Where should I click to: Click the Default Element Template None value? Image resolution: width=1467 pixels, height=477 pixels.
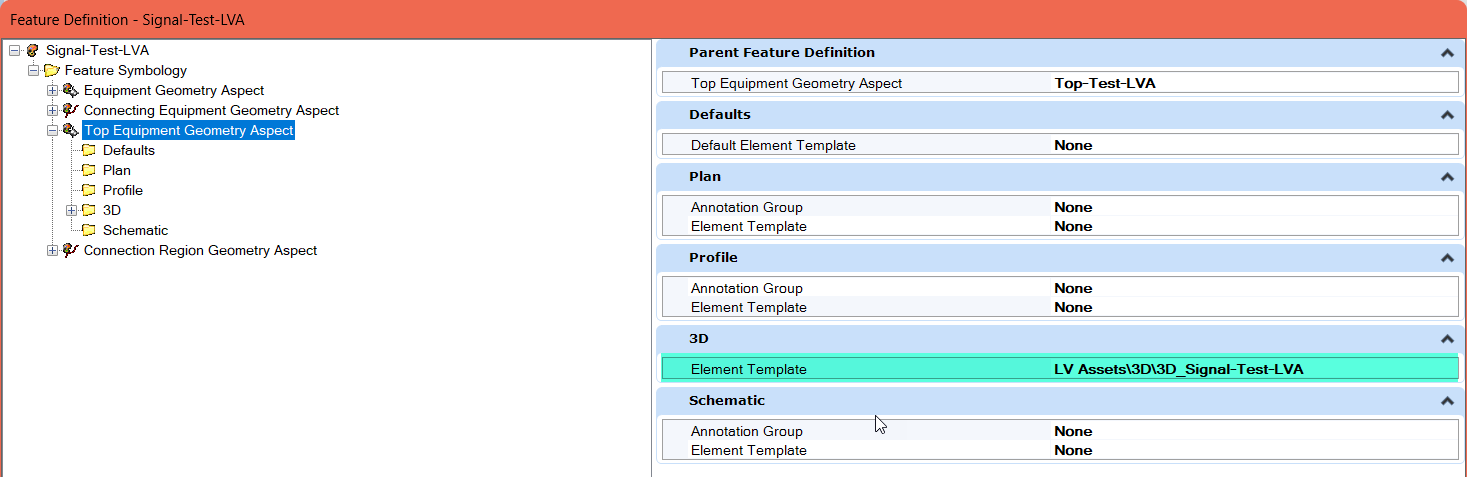click(x=1073, y=145)
